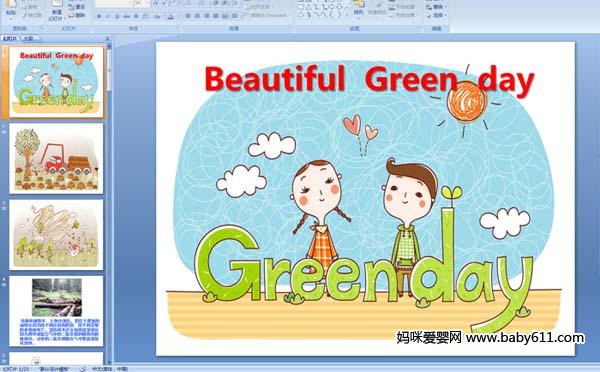Select the left brace shape in gallery
Image resolution: width=600 pixels, height=372 pixels.
(x=332, y=15)
